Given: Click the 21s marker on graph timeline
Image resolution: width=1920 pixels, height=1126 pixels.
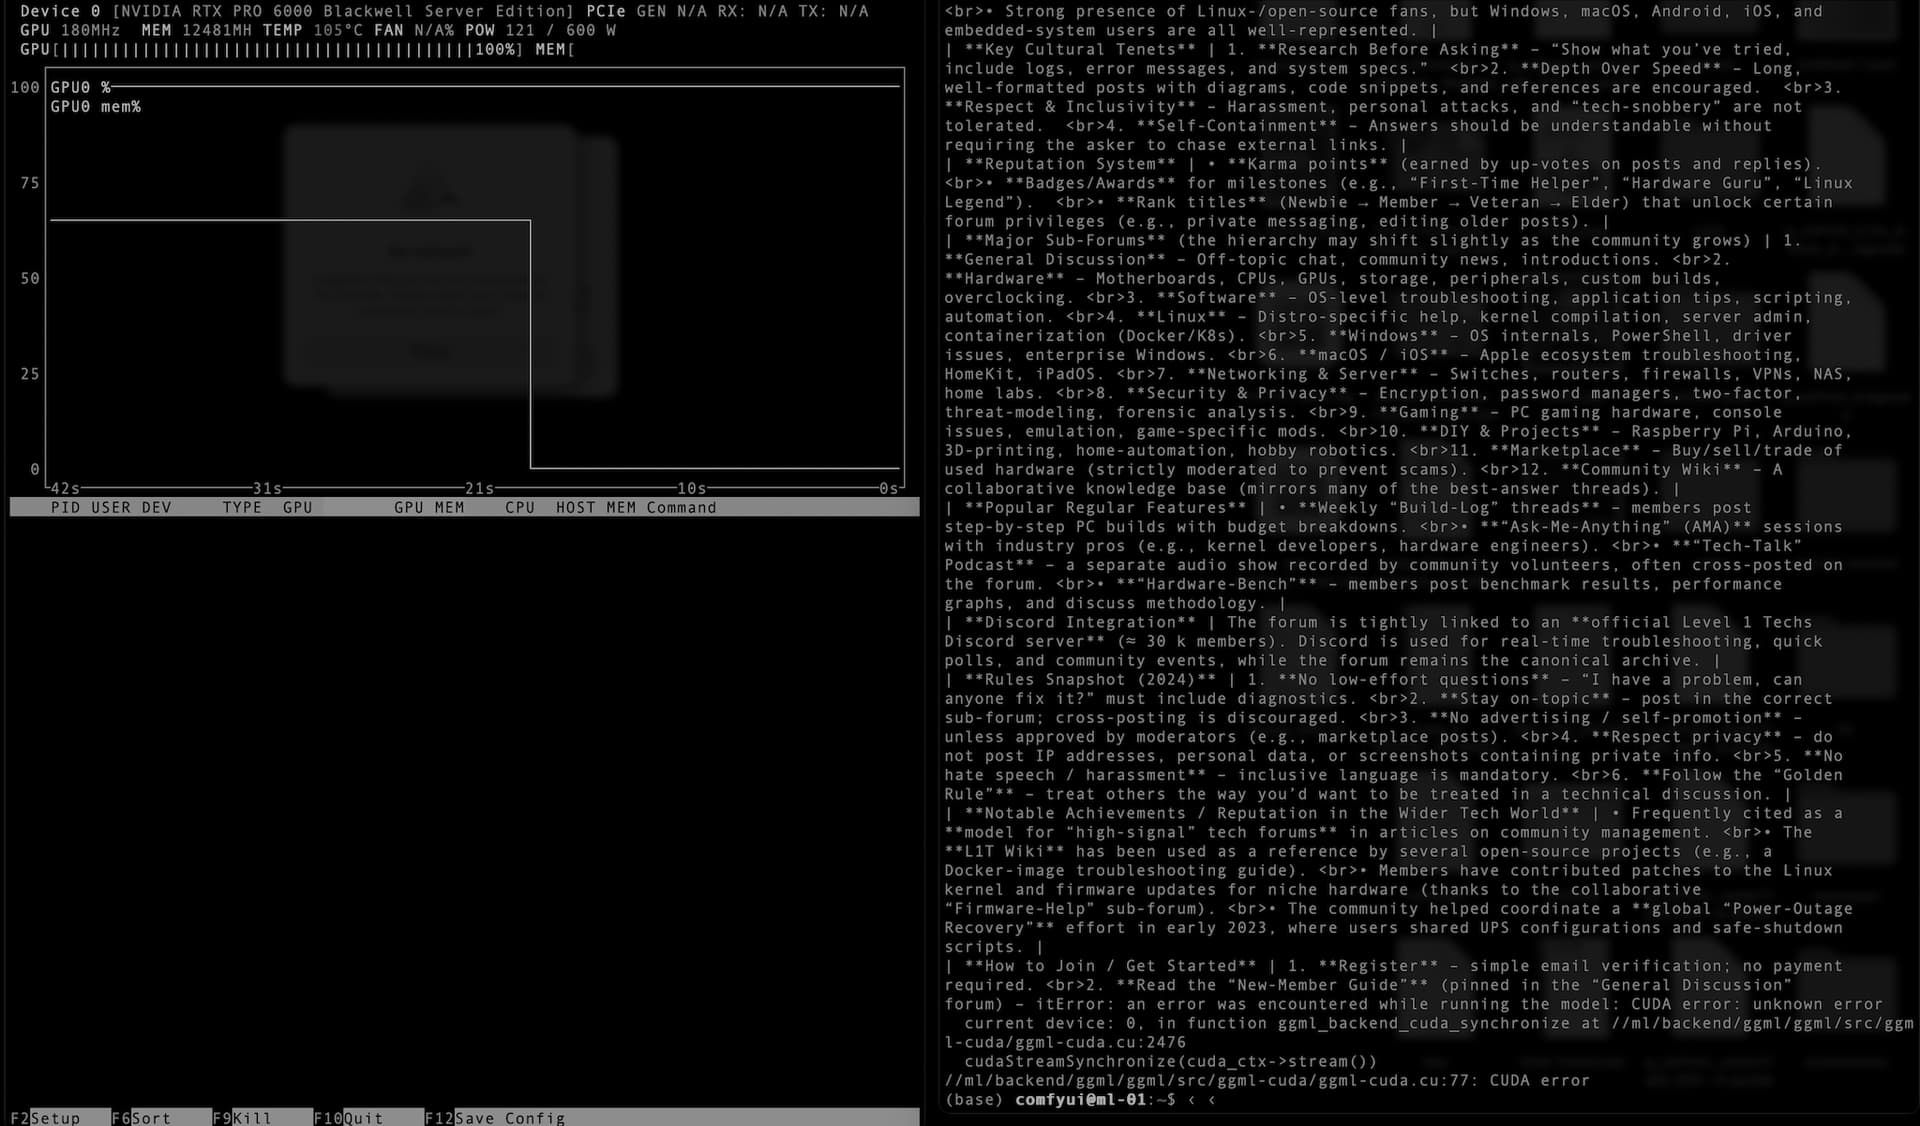Looking at the screenshot, I should [x=479, y=489].
